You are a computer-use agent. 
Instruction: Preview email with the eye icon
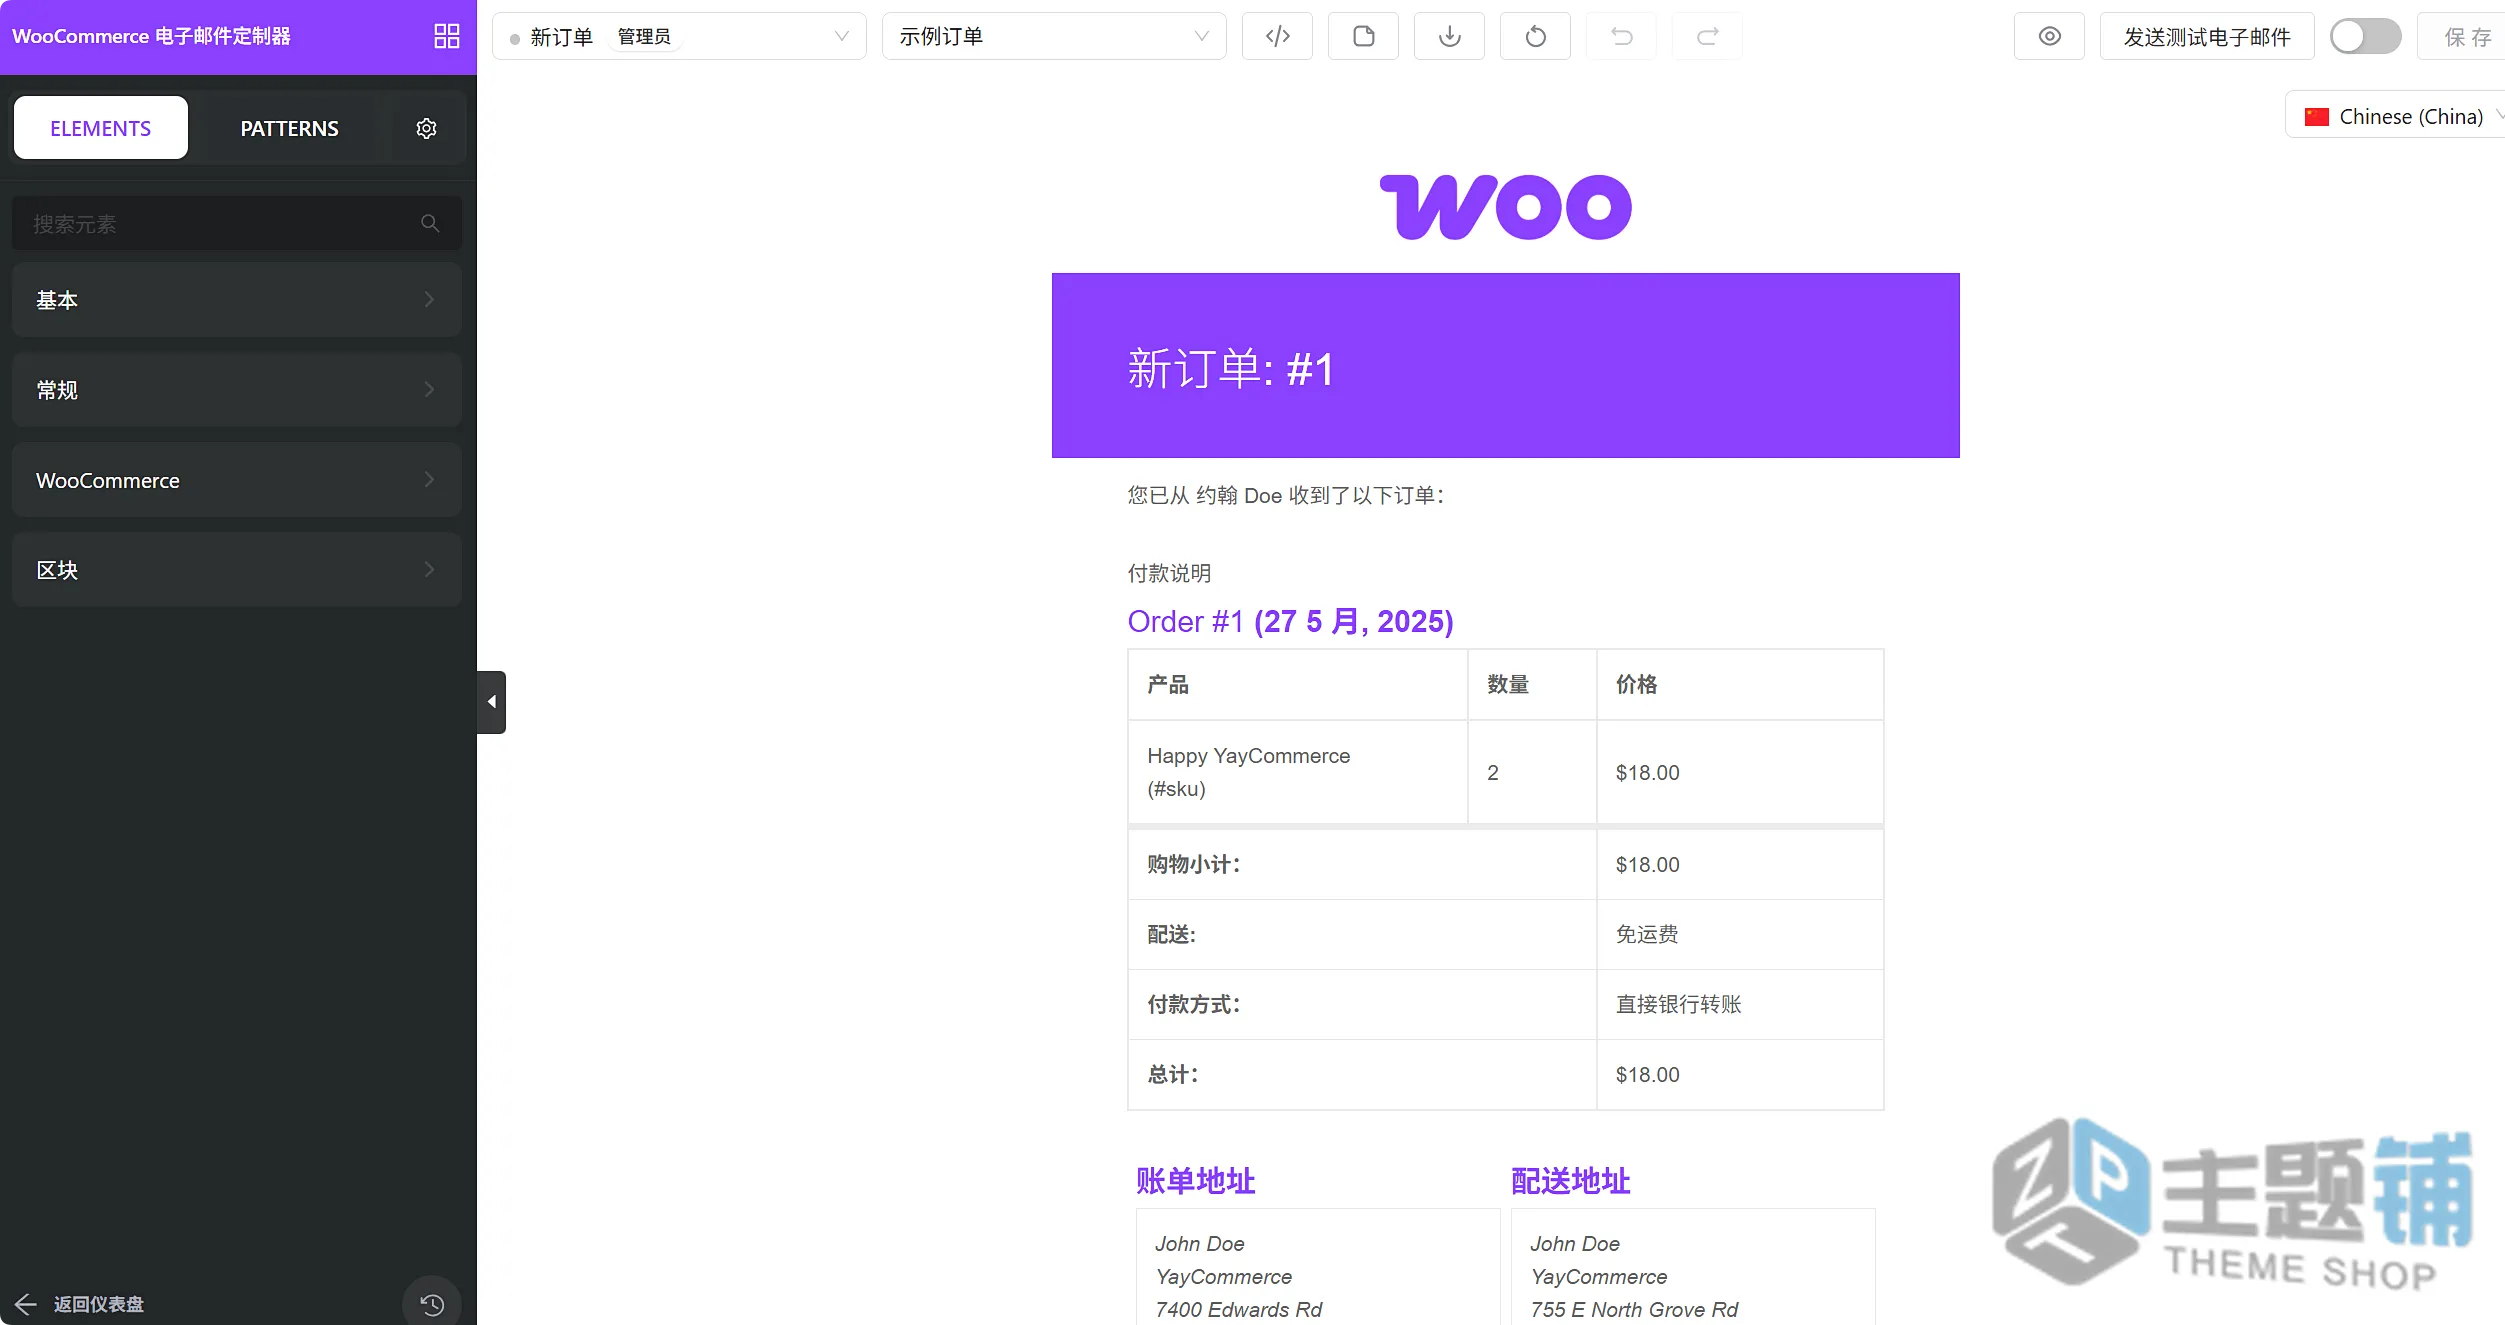[x=2049, y=36]
